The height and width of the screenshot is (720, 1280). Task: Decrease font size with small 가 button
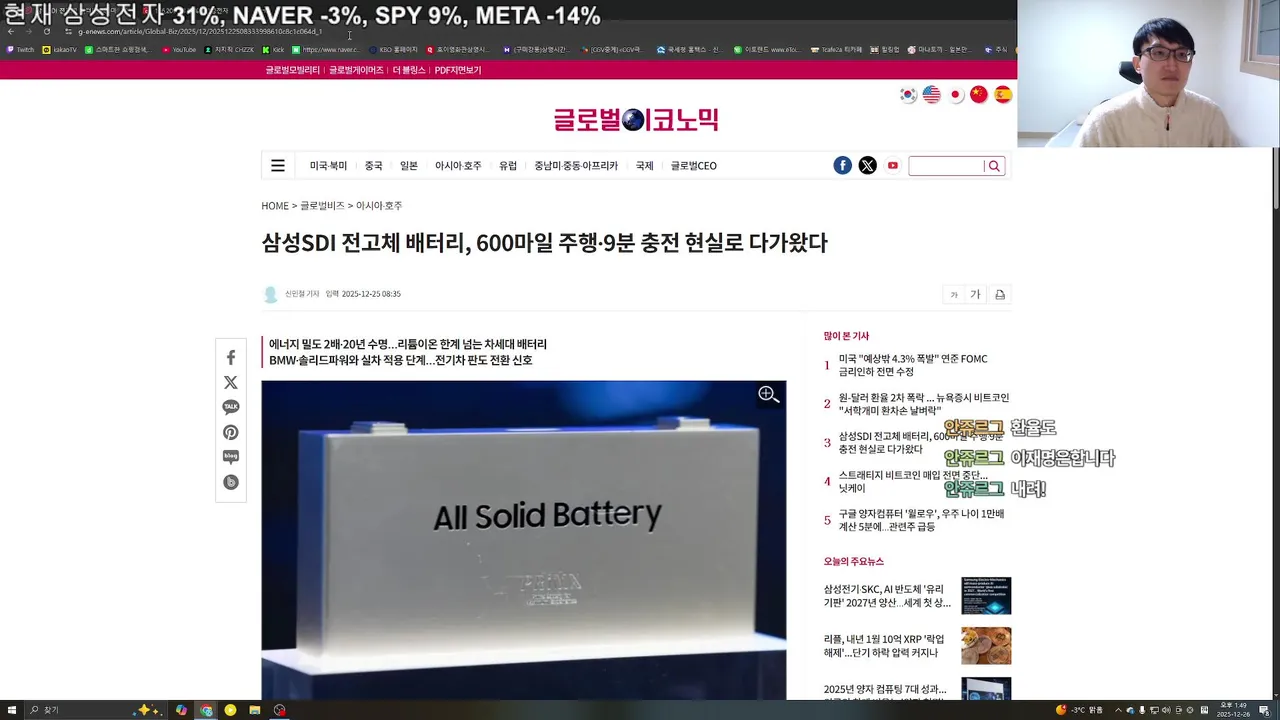[x=953, y=295]
